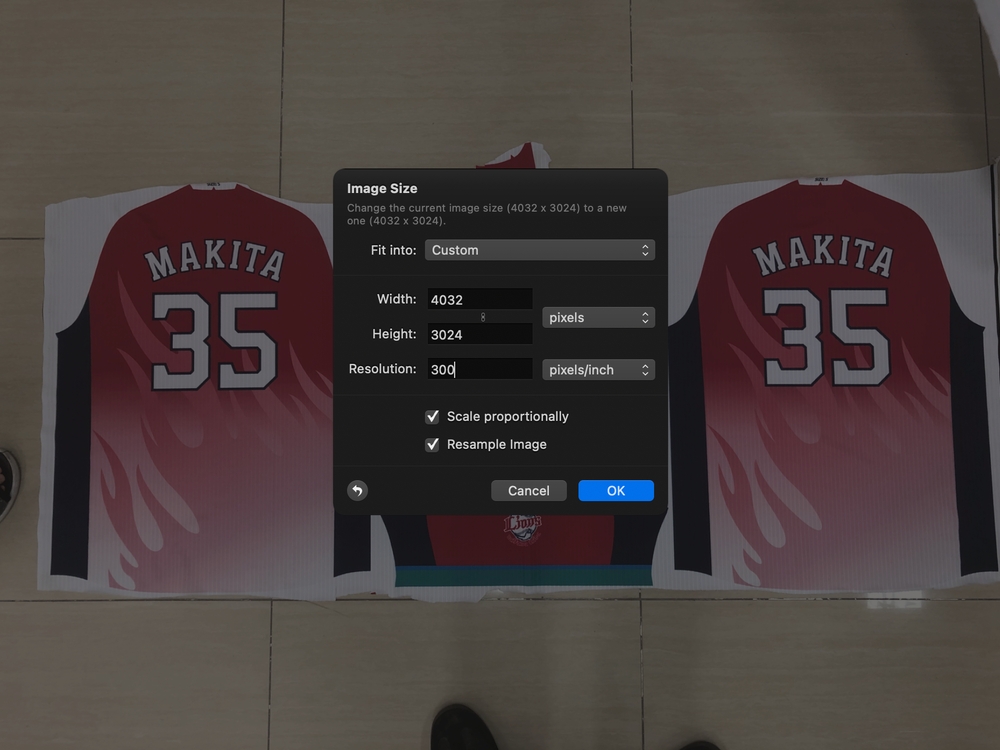Click the proportional lock icon between Width and Height
This screenshot has height=750, width=1000.
[x=483, y=317]
